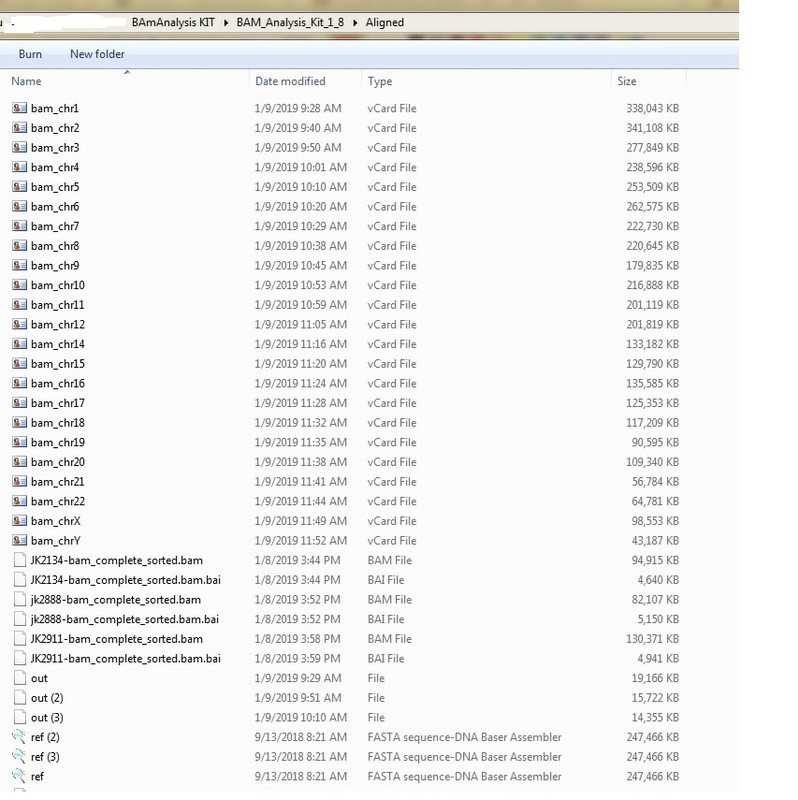Click the bam_chrY vCard icon

(19, 540)
